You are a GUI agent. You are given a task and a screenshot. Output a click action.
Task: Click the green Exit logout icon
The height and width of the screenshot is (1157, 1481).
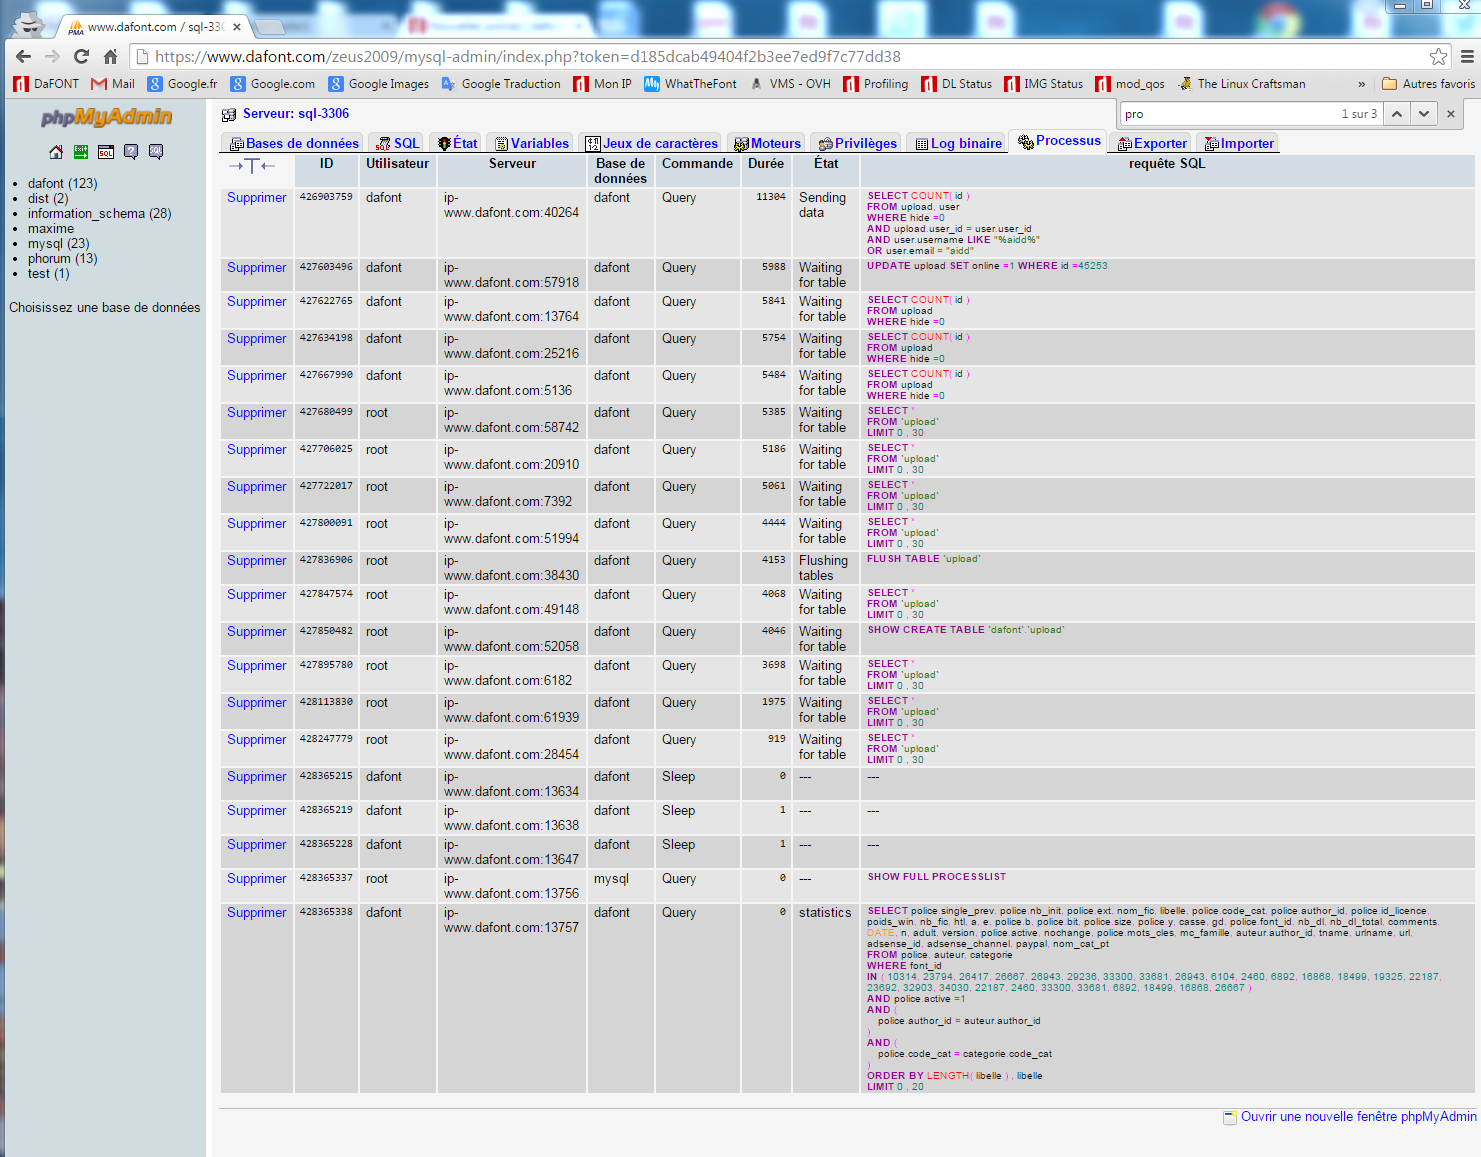click(81, 152)
